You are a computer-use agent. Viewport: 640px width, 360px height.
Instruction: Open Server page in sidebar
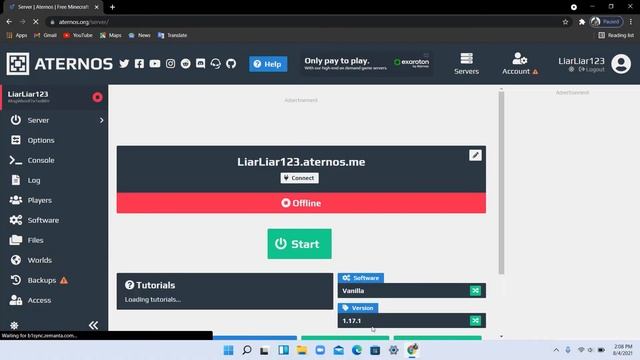[38, 120]
